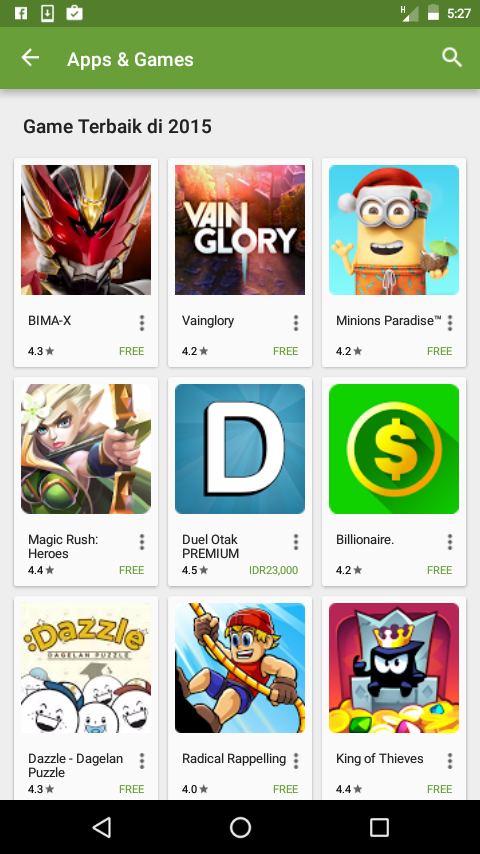Tap FREE label under King of Thieves
The height and width of the screenshot is (854, 480).
point(440,789)
